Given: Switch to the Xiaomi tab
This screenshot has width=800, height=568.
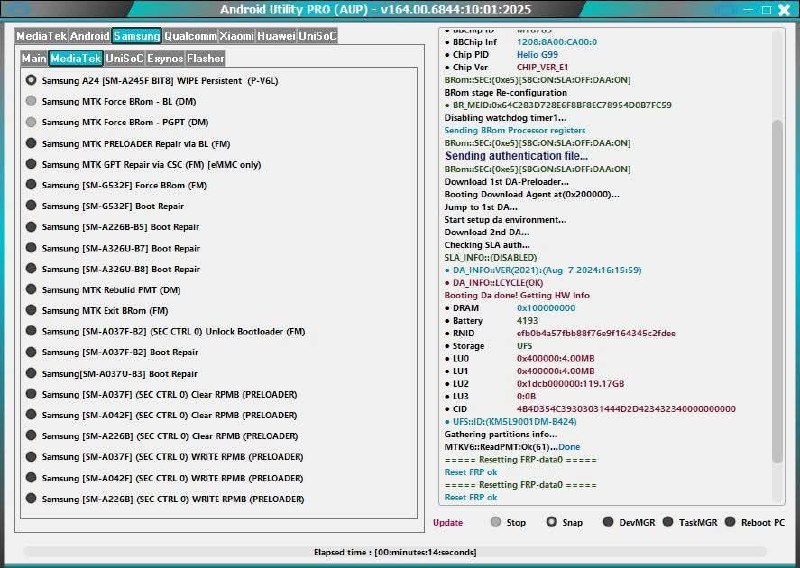Looking at the screenshot, I should click(237, 36).
